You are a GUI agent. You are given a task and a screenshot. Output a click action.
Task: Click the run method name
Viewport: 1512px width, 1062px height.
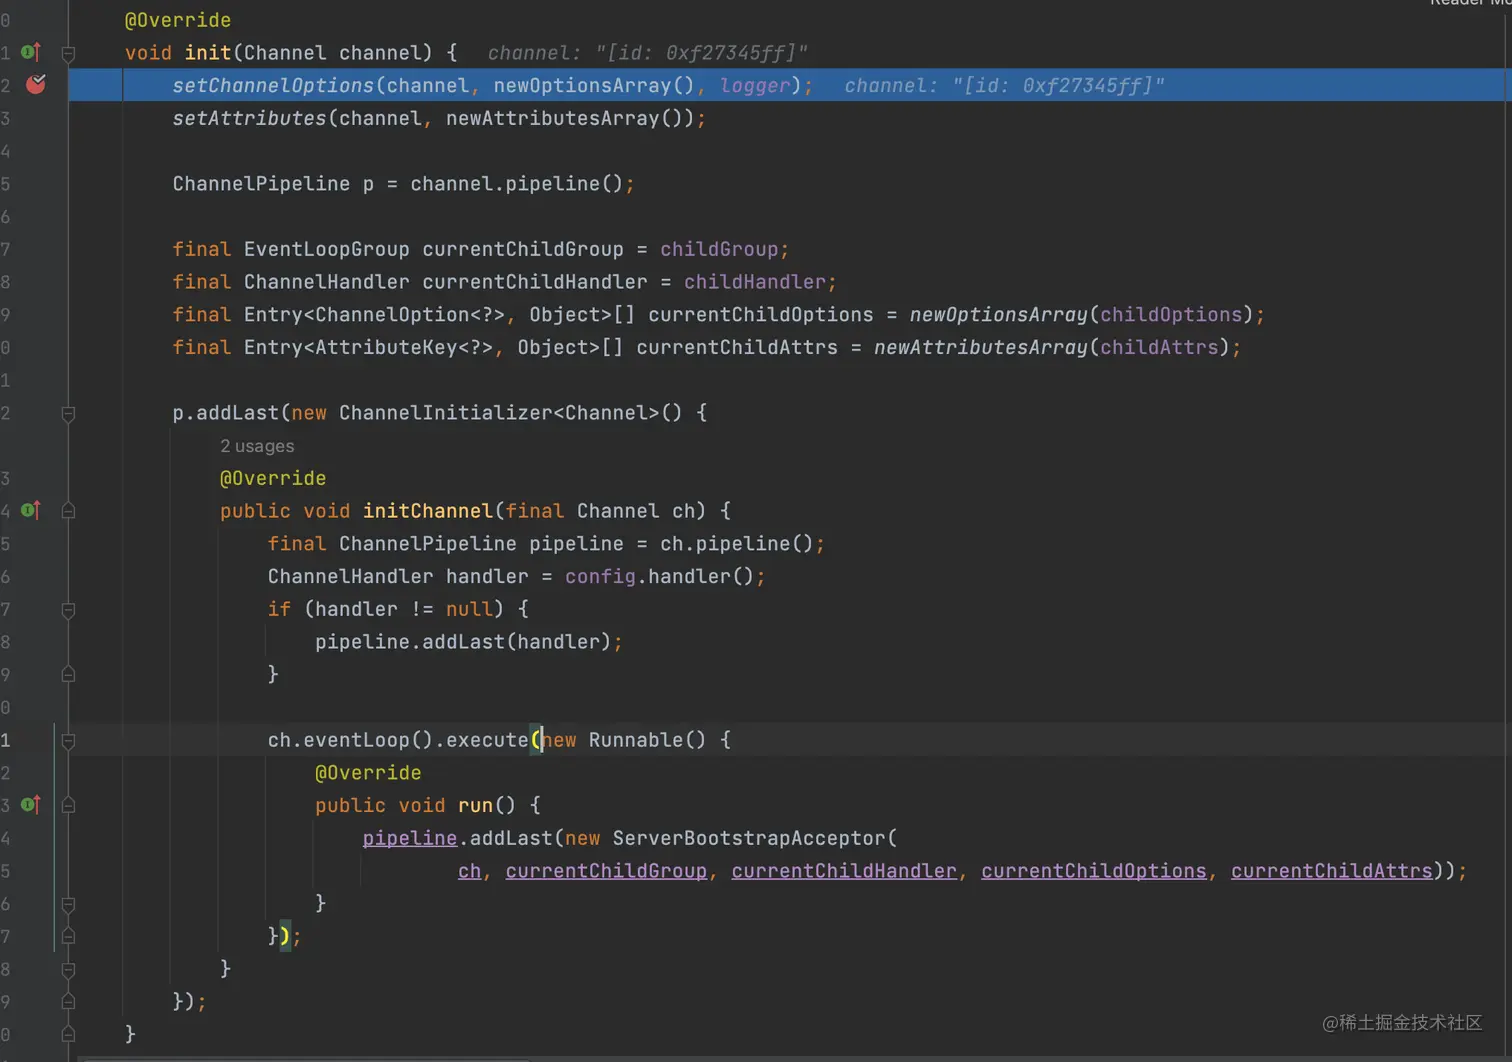pos(475,805)
